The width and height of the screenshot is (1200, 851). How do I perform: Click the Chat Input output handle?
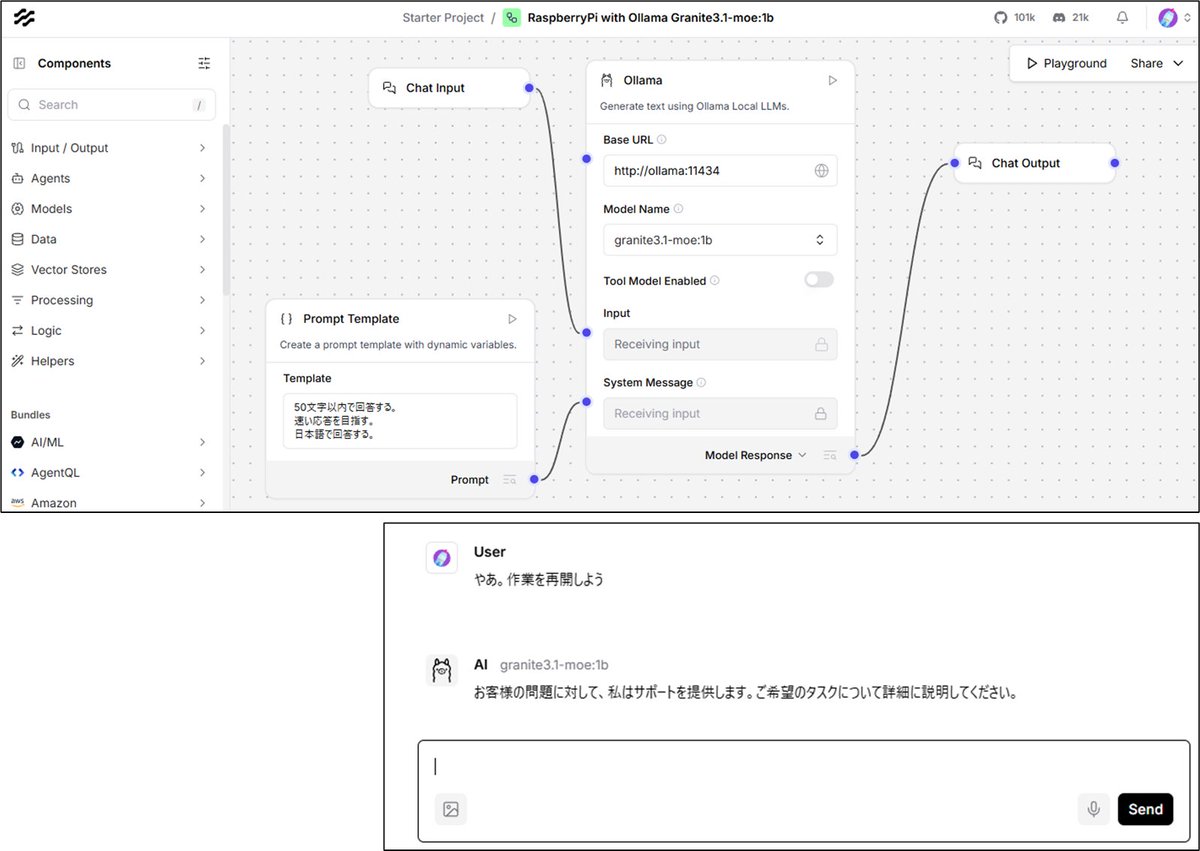point(529,88)
